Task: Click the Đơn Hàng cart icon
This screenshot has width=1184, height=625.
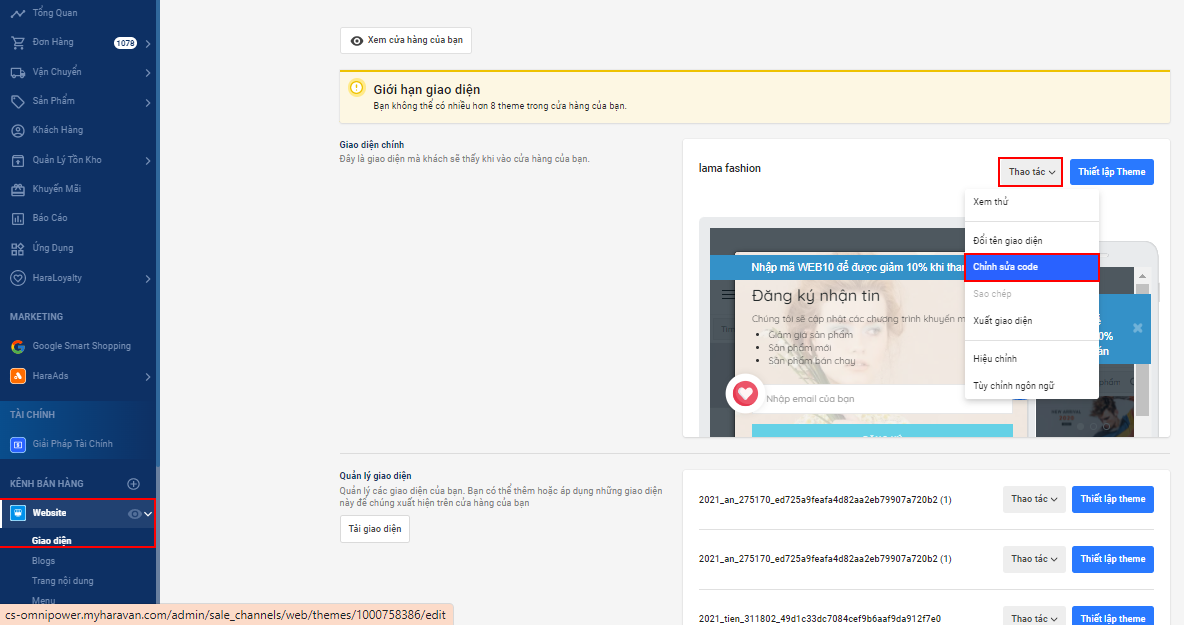Action: [17, 43]
